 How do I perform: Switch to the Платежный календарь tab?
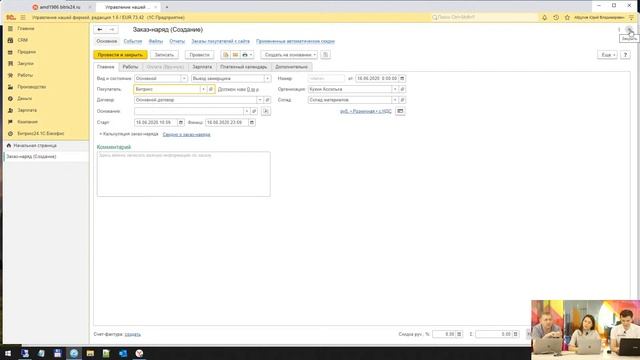point(243,67)
